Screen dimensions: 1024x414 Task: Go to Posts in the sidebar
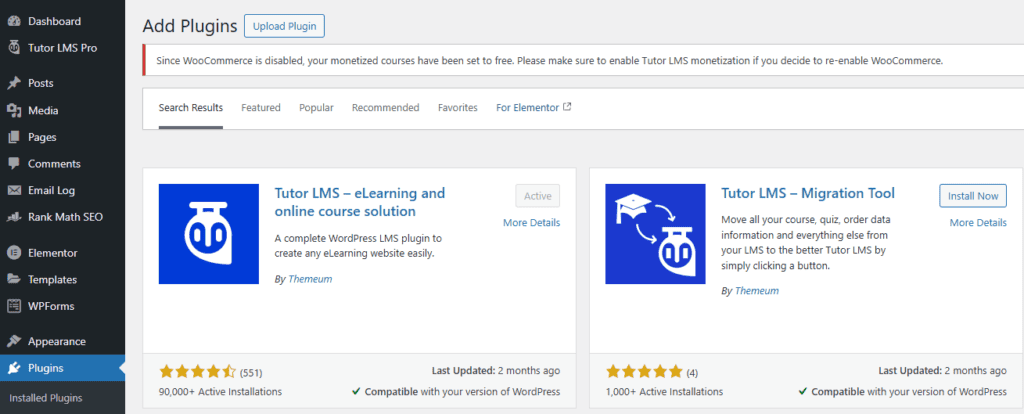coord(62,83)
